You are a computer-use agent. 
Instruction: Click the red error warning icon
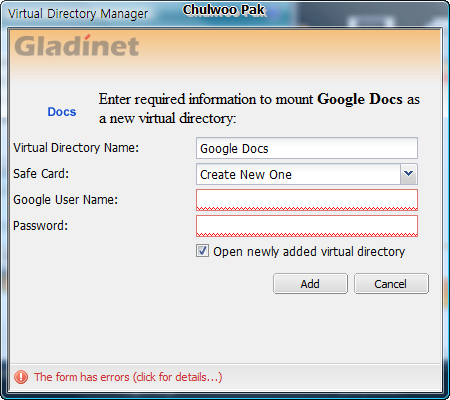(21, 377)
